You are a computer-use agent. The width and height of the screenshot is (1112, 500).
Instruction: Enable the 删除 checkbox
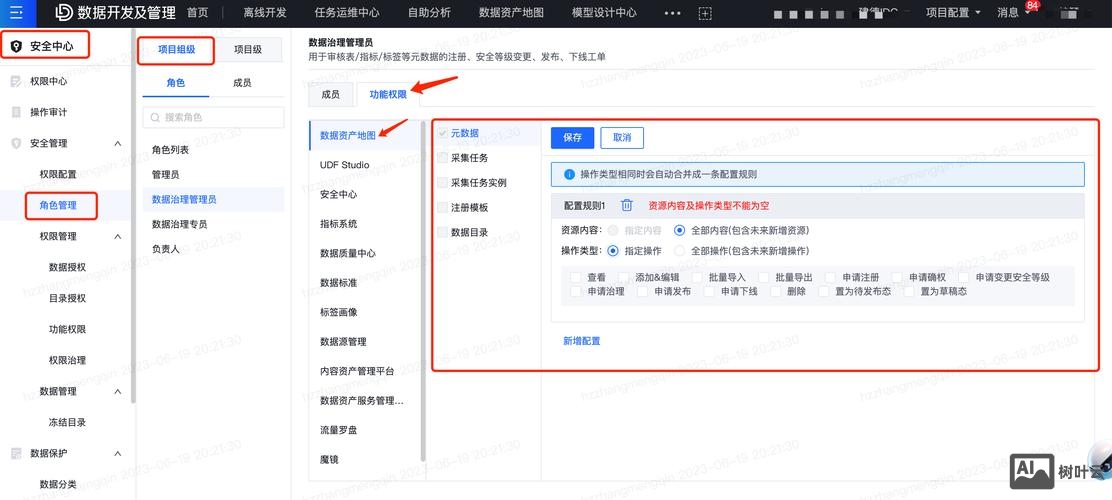click(776, 291)
